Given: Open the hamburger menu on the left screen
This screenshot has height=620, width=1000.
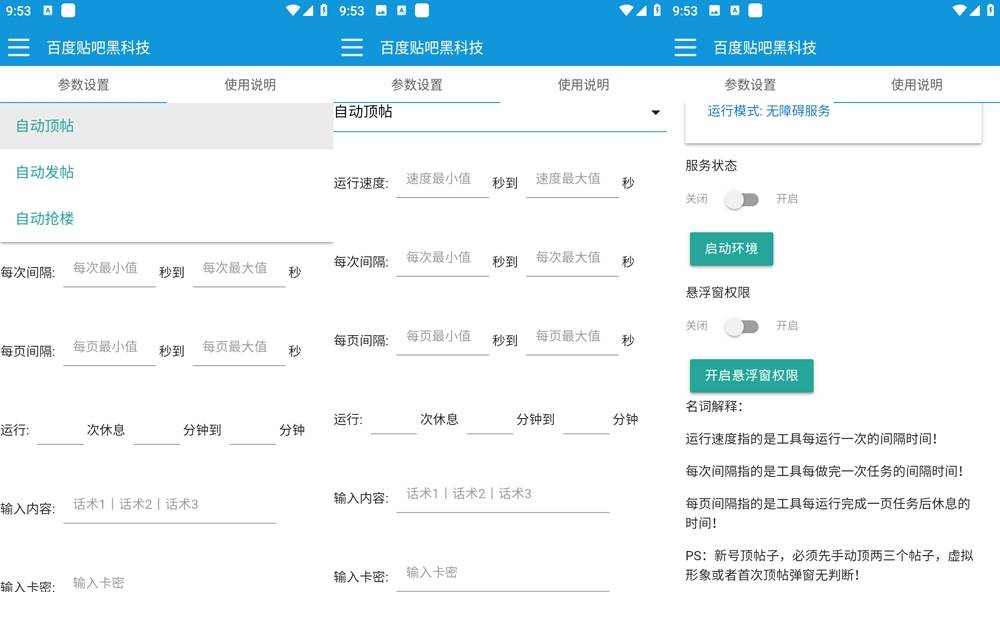Looking at the screenshot, I should pyautogui.click(x=18, y=47).
